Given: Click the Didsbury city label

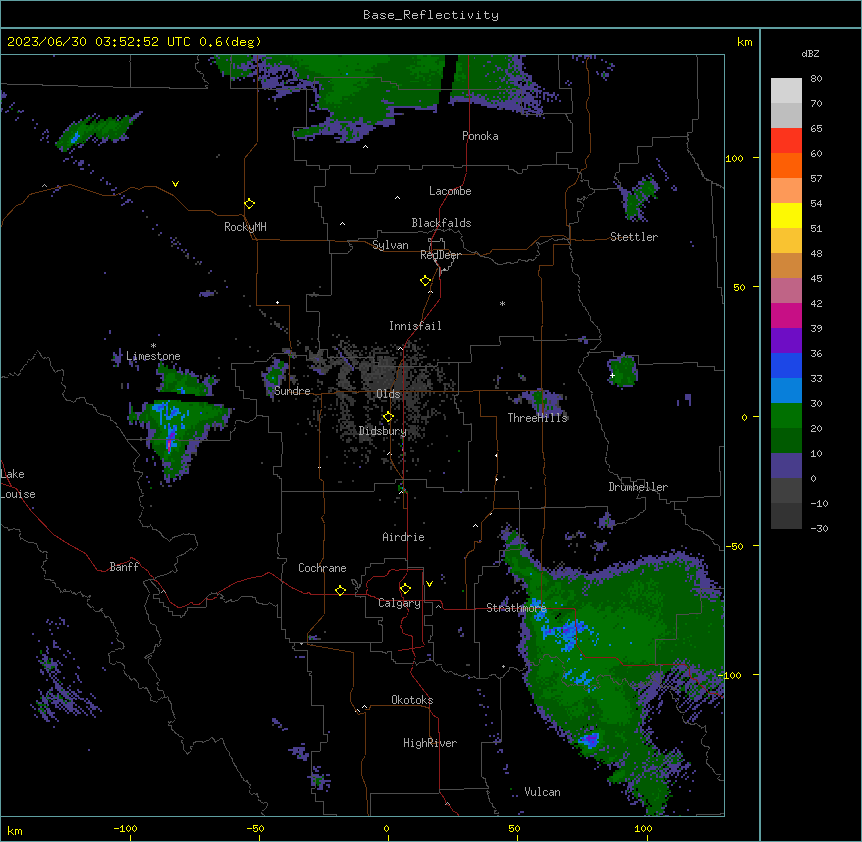Looking at the screenshot, I should pyautogui.click(x=383, y=431).
